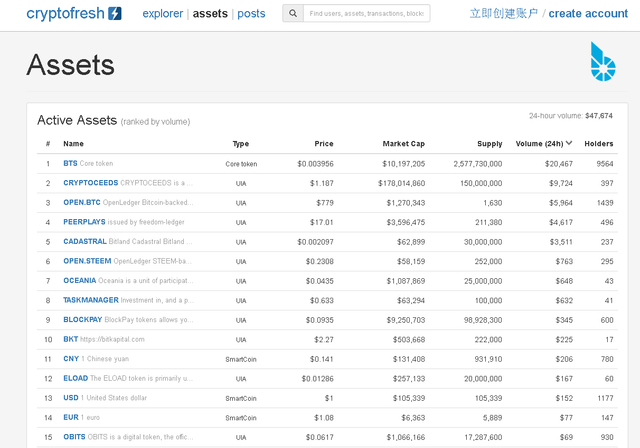
Task: Click the PEERPLAYS supply 211,380
Action: click(x=489, y=223)
